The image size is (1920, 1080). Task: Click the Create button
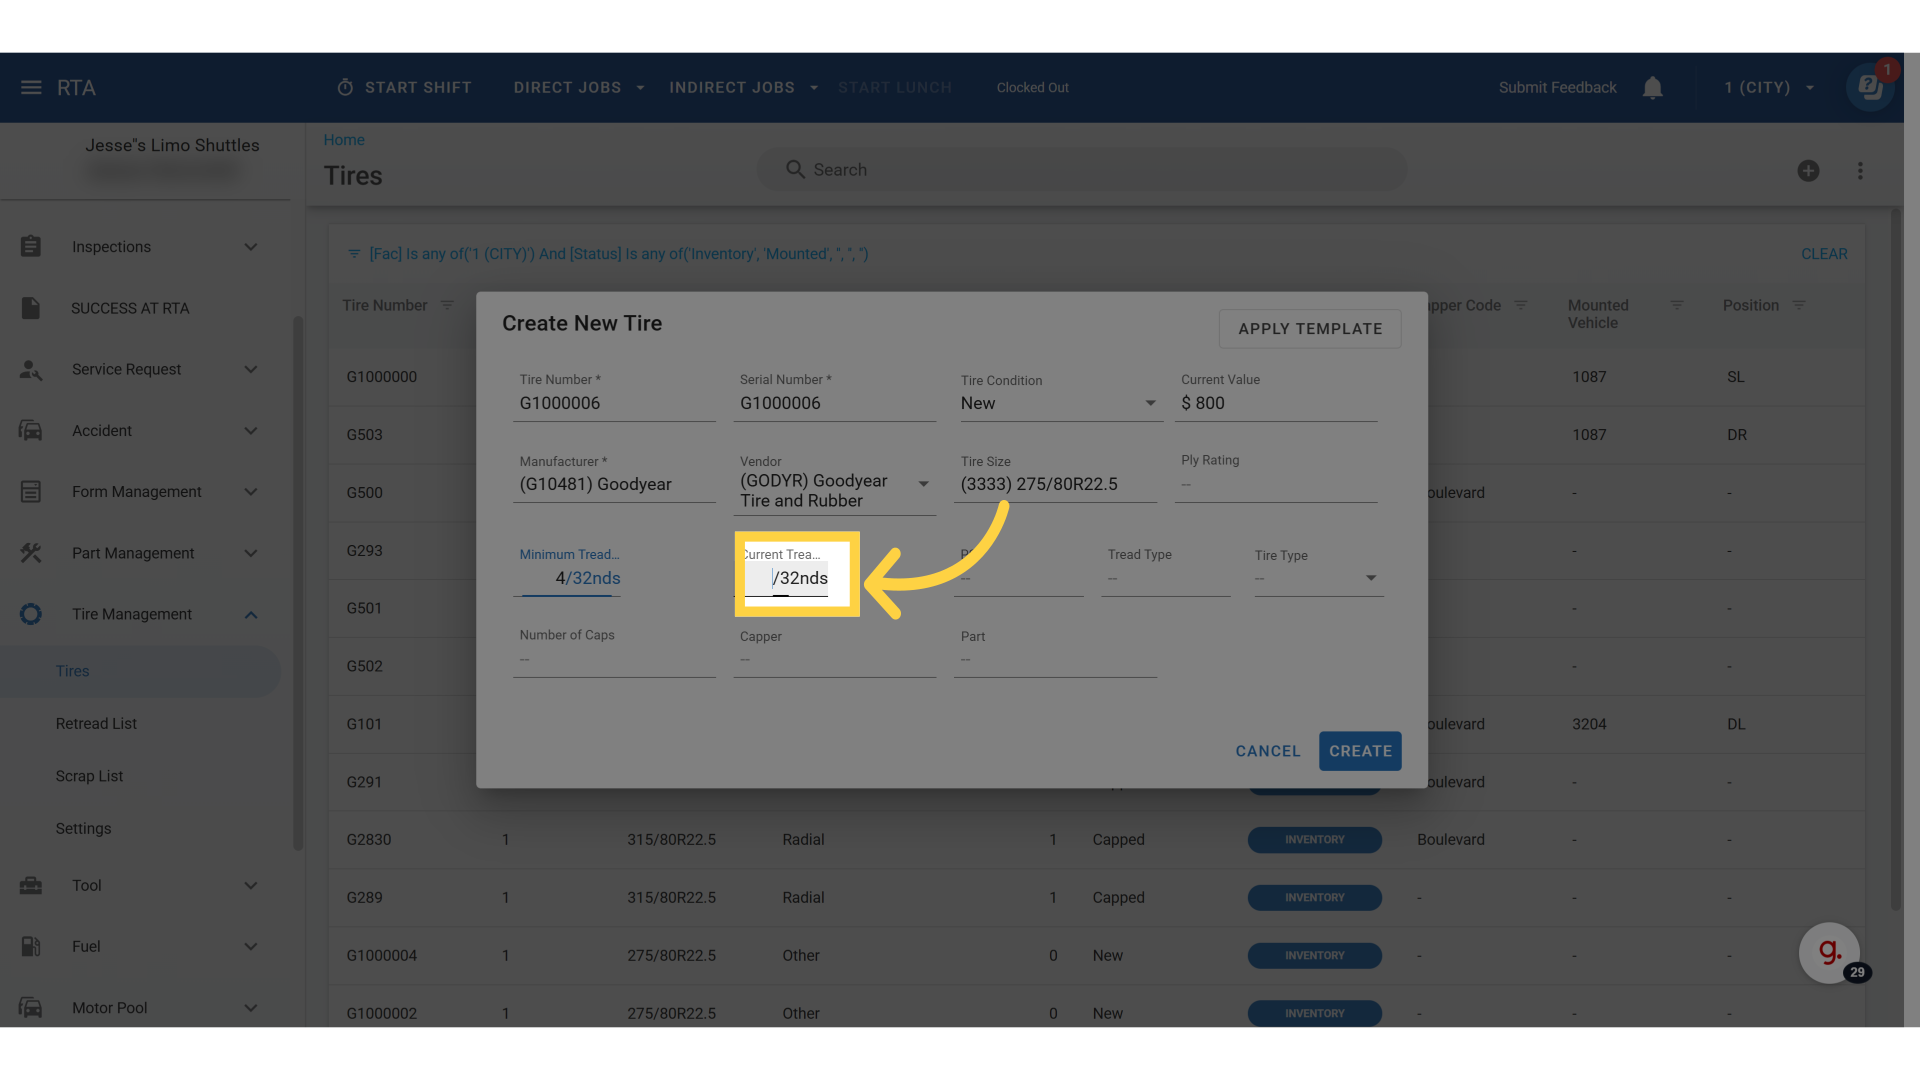point(1359,751)
